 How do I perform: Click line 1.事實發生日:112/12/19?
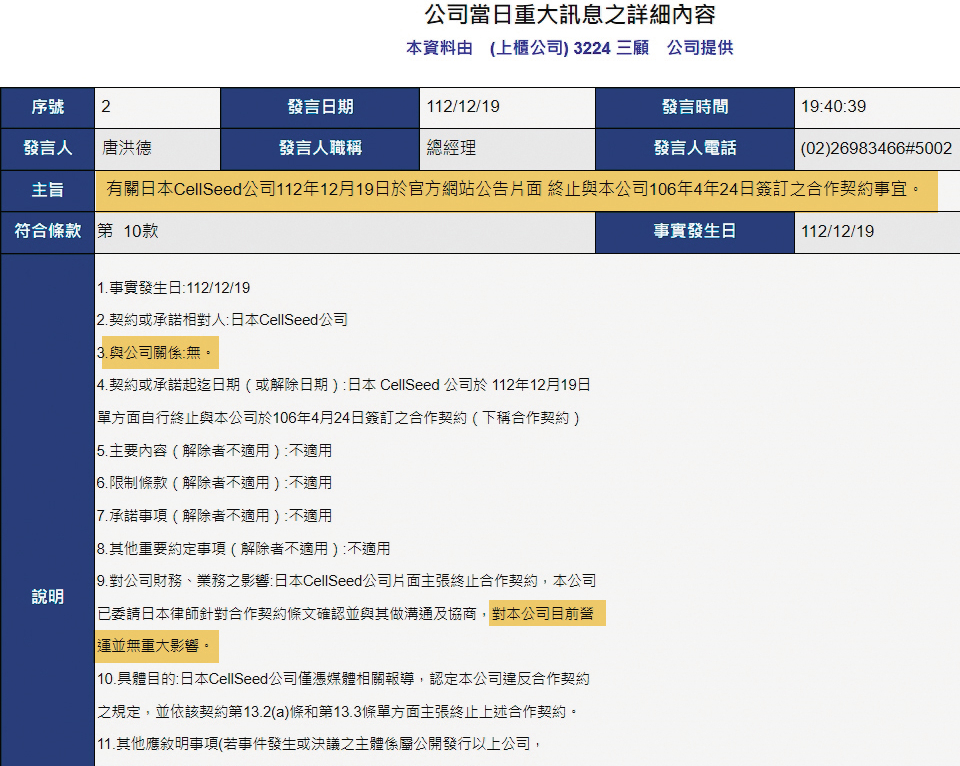click(x=174, y=288)
